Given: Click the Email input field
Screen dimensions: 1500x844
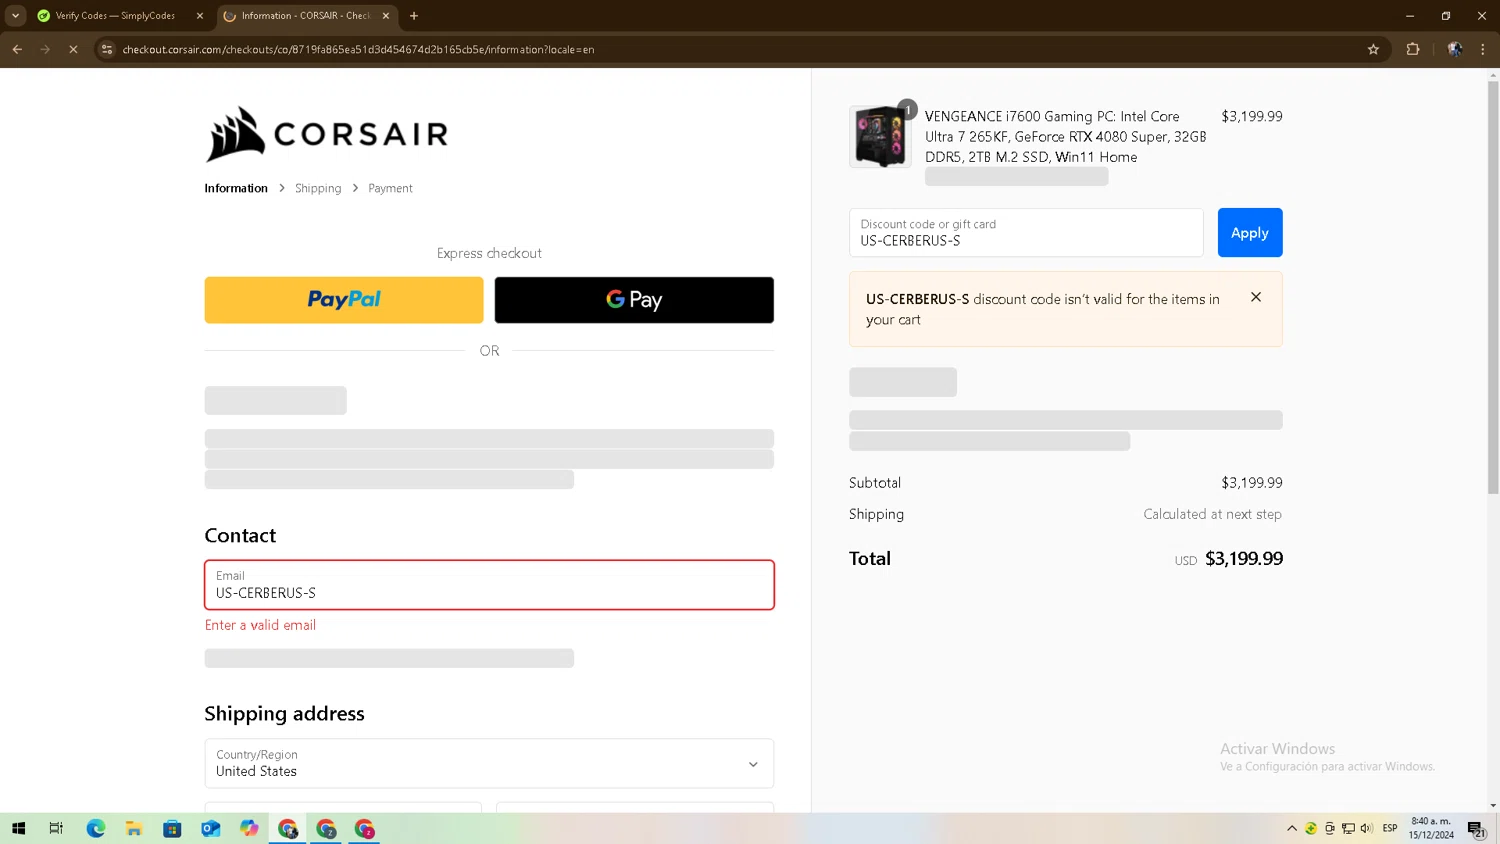Looking at the screenshot, I should 489,585.
